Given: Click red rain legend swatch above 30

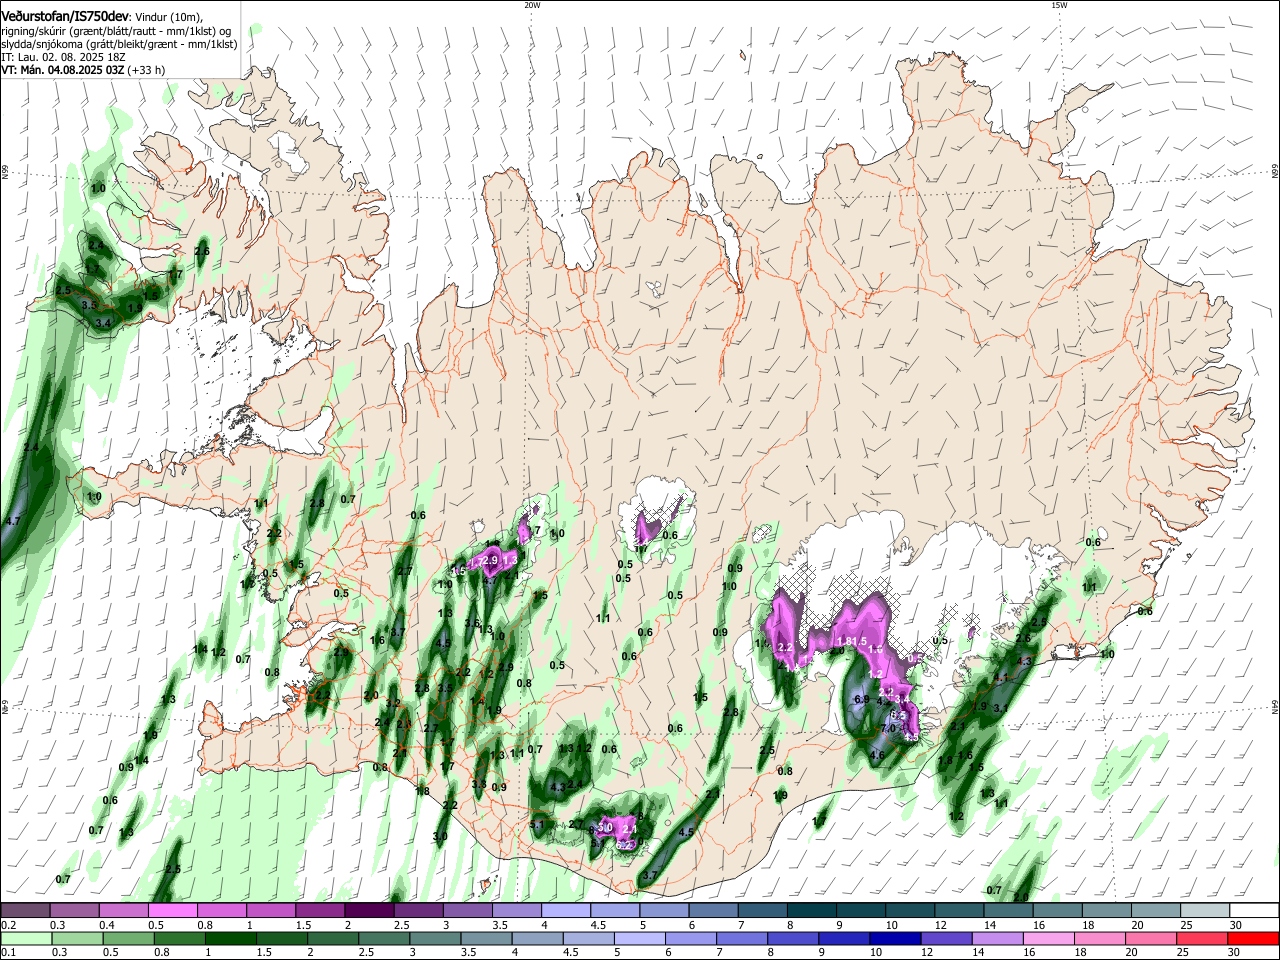Looking at the screenshot, I should (1255, 938).
